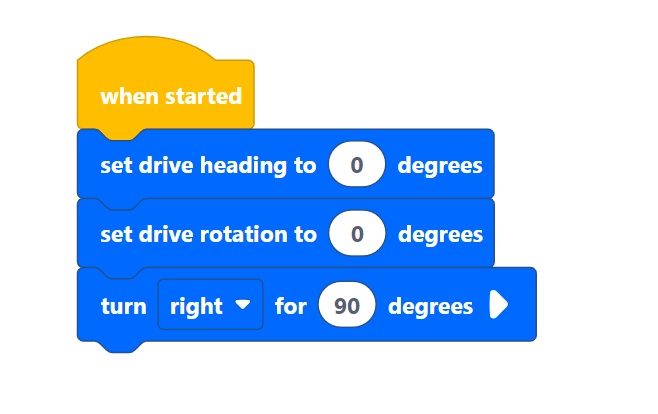
Task: Click the small triangle beside "right"
Action: pos(242,306)
